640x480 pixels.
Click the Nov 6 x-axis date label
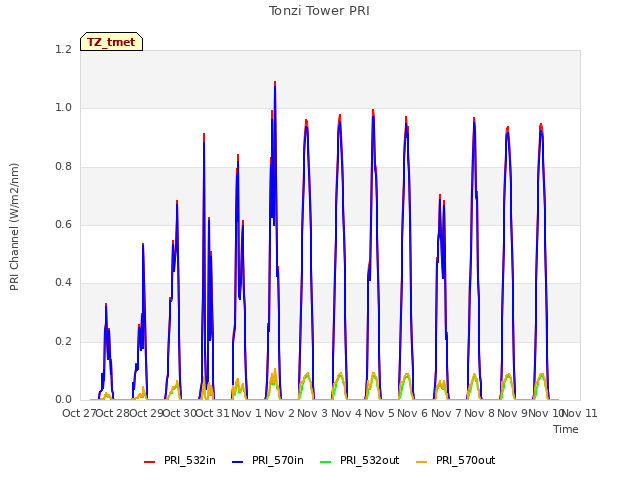pyautogui.click(x=413, y=413)
